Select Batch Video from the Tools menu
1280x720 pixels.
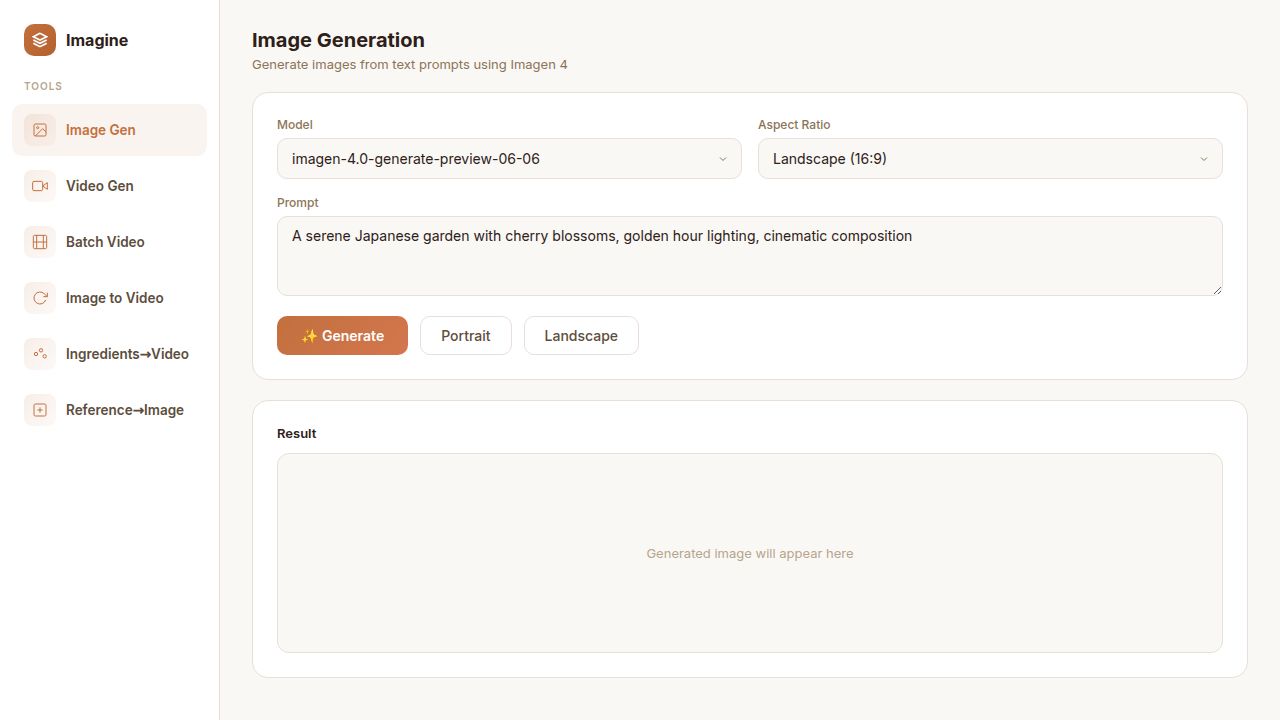pos(105,241)
